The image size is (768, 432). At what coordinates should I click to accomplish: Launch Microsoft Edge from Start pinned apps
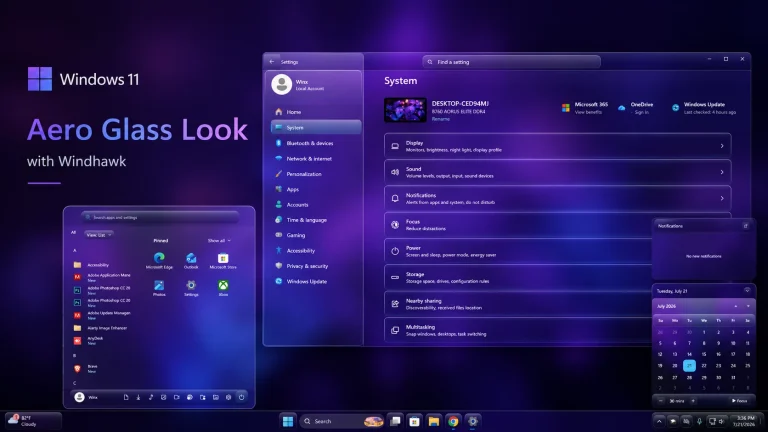[x=159, y=261]
